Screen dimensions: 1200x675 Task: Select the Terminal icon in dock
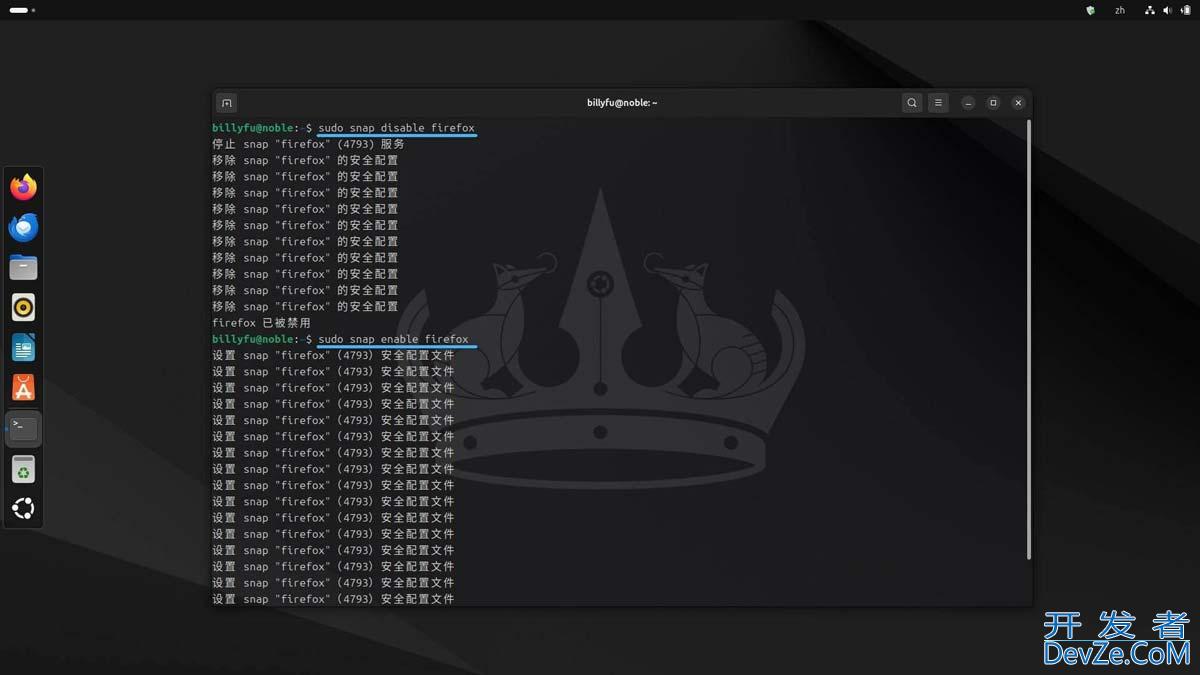click(x=23, y=428)
